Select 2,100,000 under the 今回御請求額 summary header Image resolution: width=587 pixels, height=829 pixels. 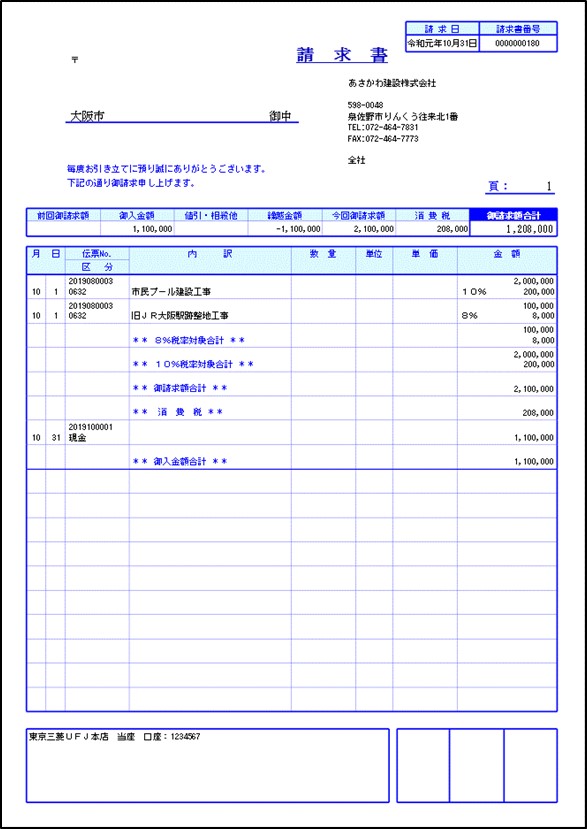375,229
